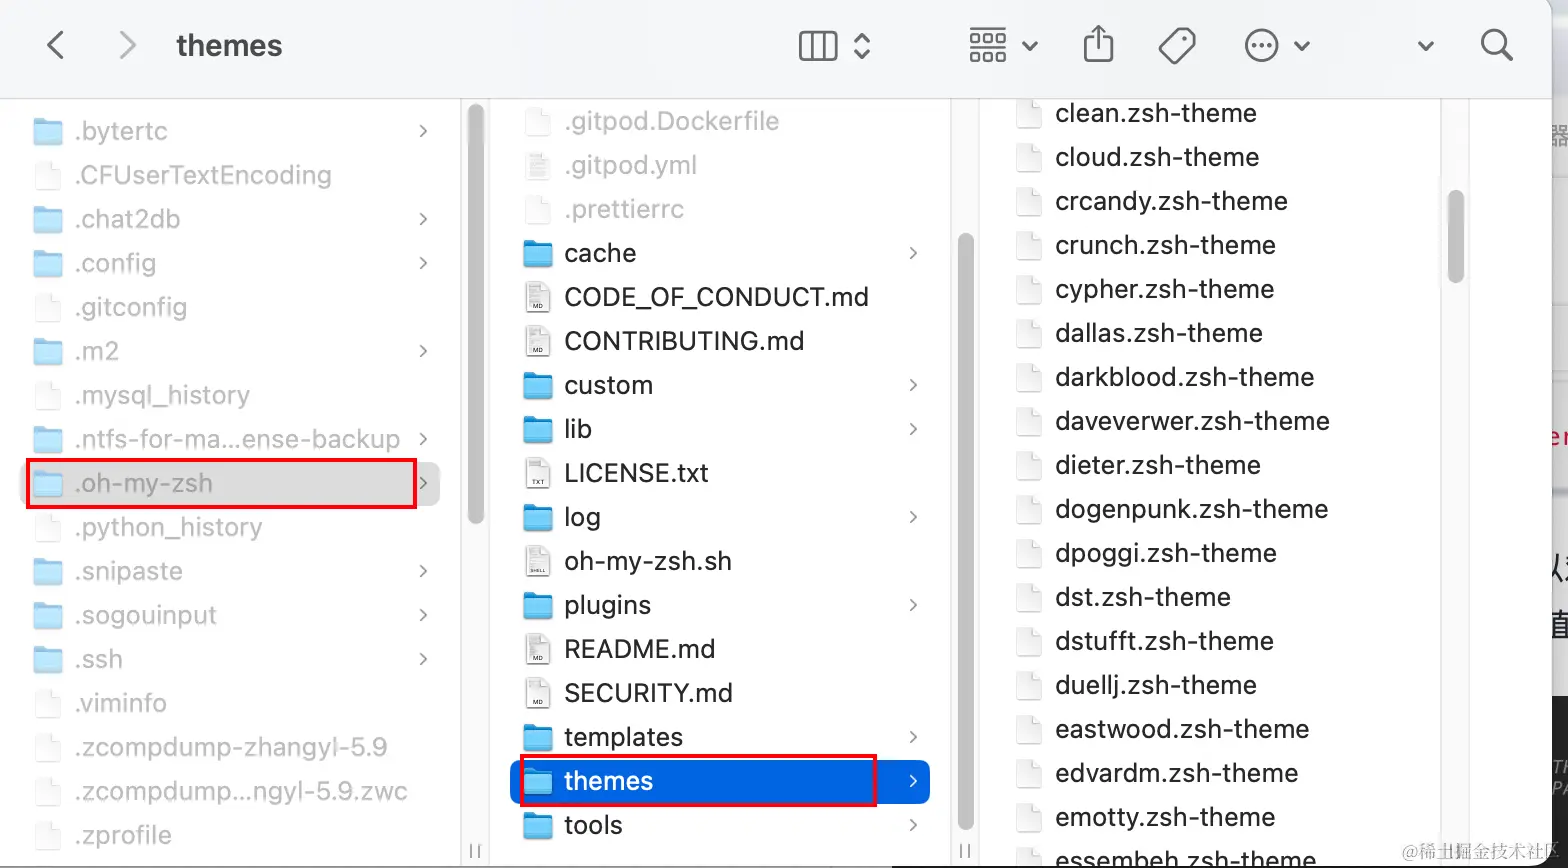
Task: Click the themes list scrollbar
Action: 1456,236
